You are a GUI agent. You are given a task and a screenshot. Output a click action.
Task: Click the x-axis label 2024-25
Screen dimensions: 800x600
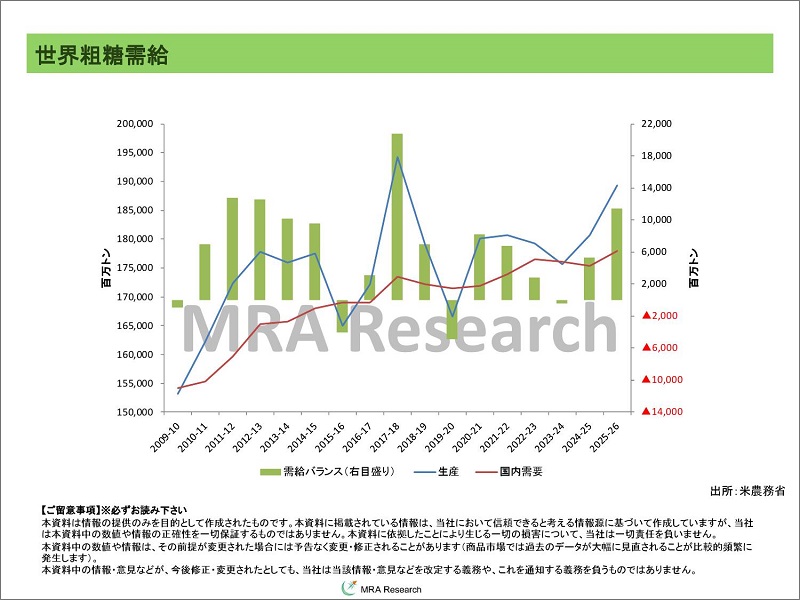579,437
